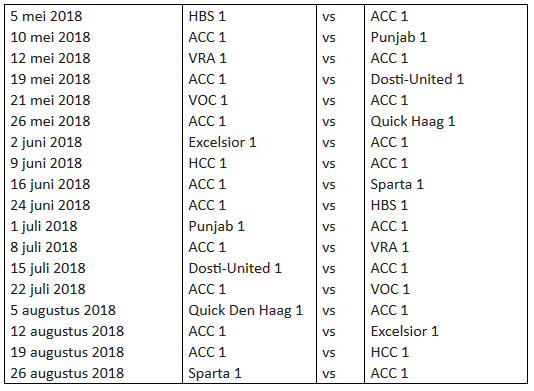Click Quick Haag 1 in the away column

tap(413, 122)
